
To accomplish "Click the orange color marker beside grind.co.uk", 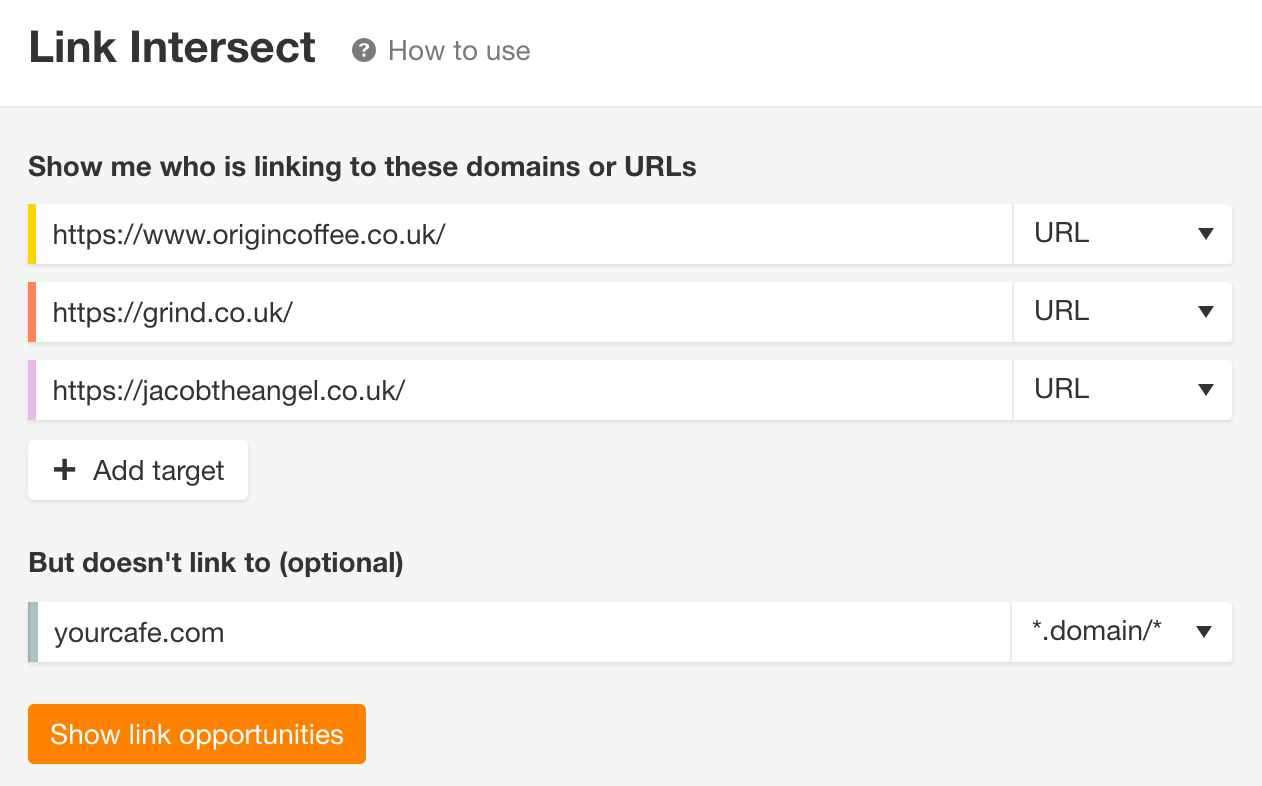I will tap(32, 312).
